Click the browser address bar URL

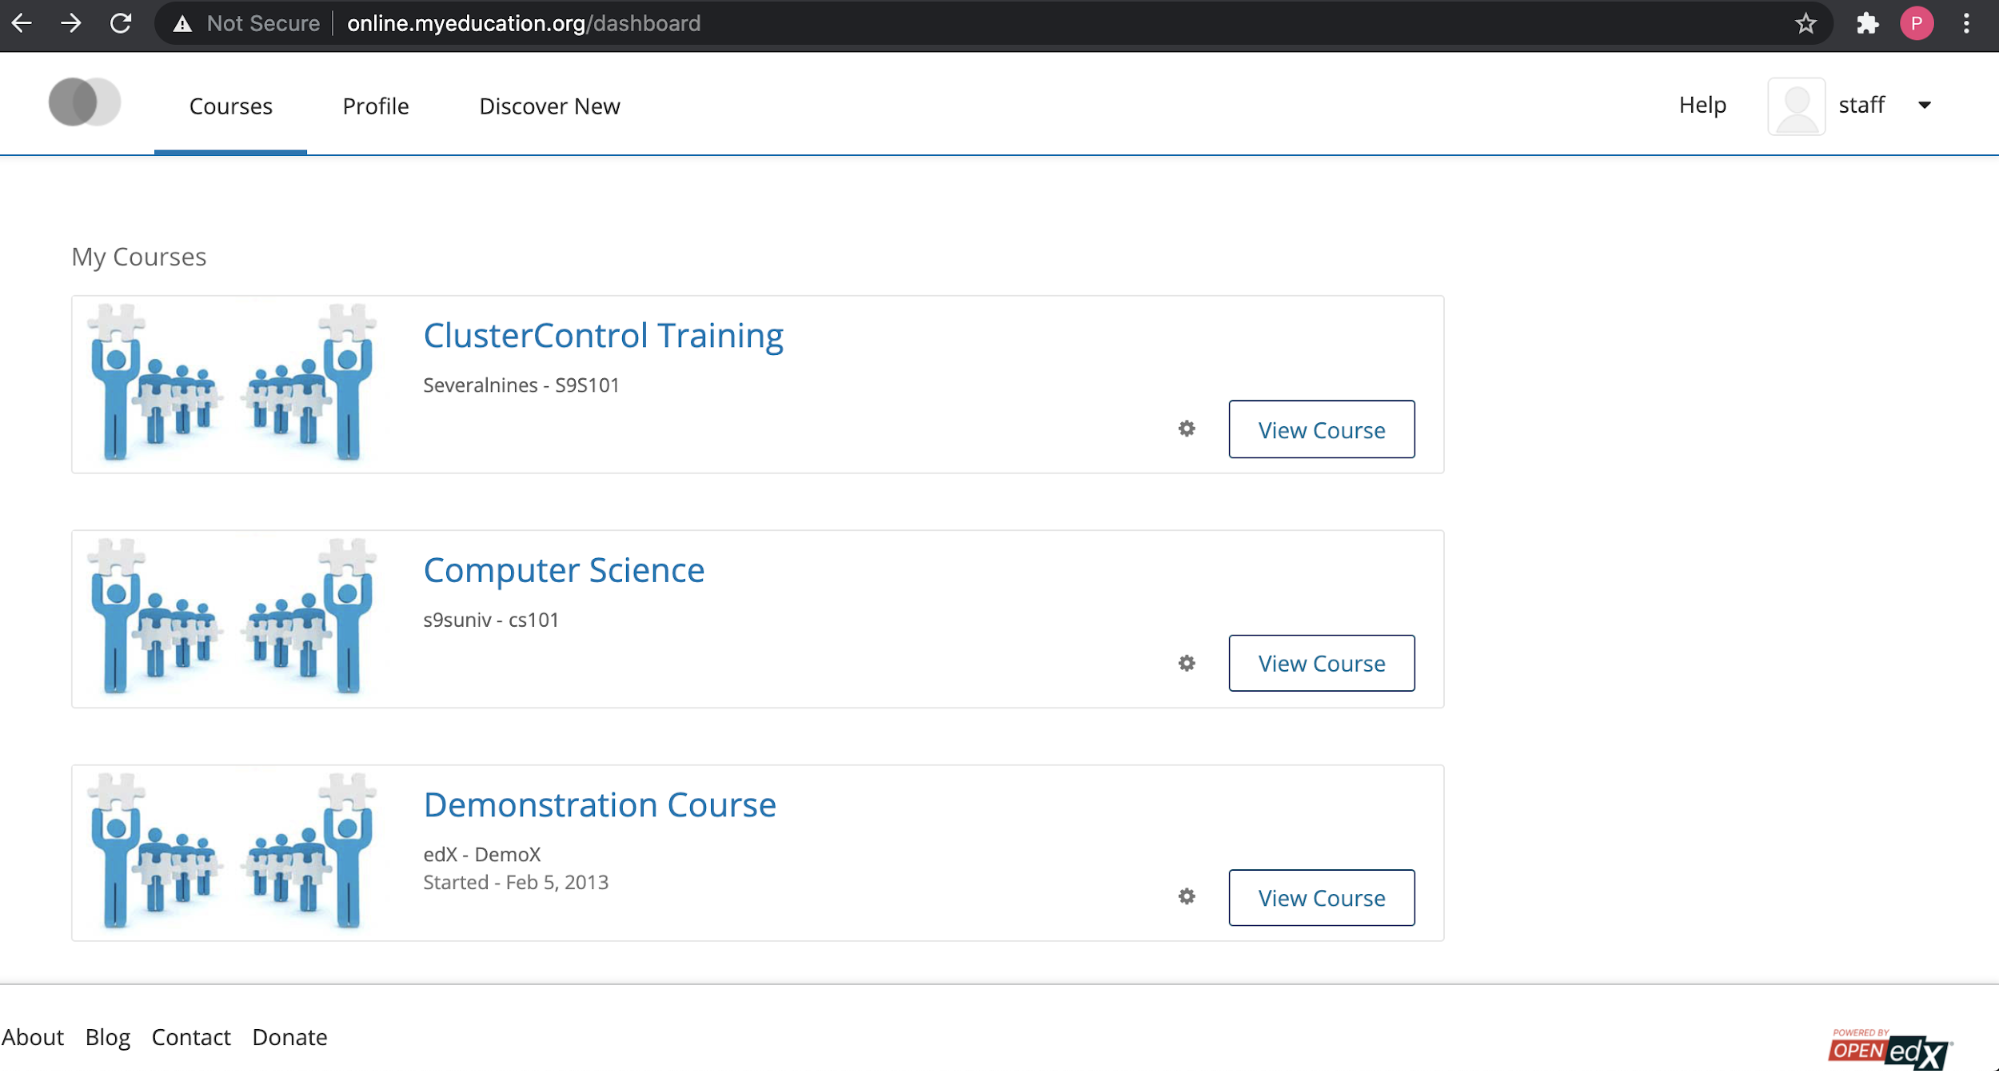point(524,23)
